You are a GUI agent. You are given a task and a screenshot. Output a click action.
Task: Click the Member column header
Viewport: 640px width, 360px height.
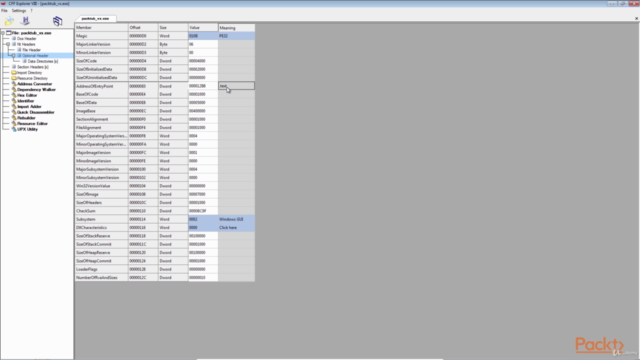click(101, 27)
